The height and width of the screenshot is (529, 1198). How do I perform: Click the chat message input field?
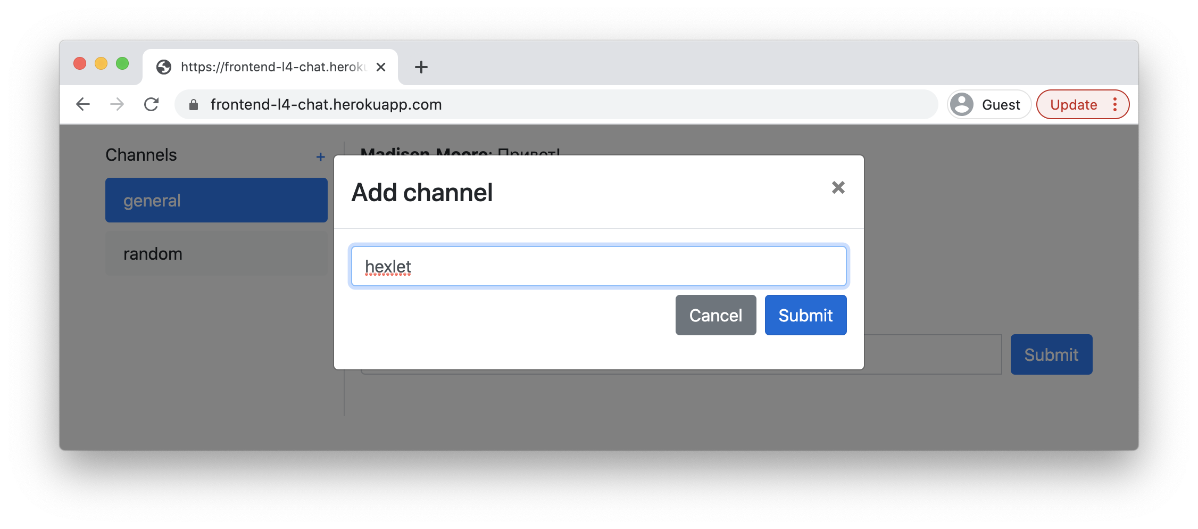click(932, 355)
